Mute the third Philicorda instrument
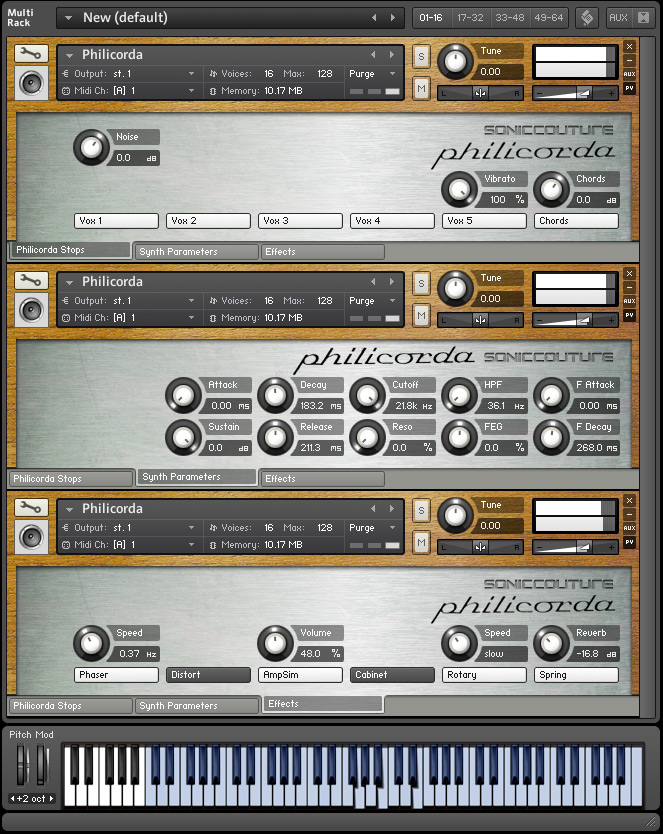This screenshot has height=834, width=663. (421, 543)
